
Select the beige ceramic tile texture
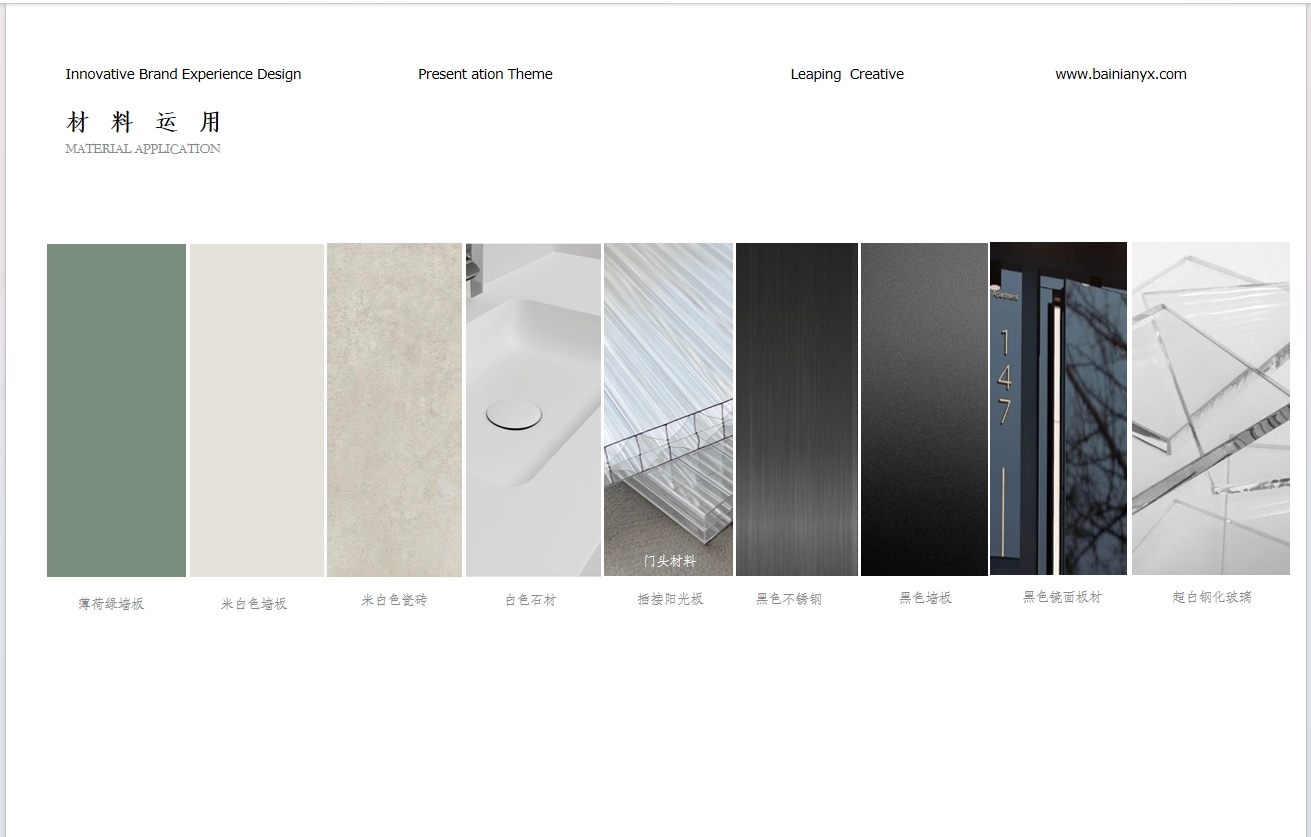[394, 410]
